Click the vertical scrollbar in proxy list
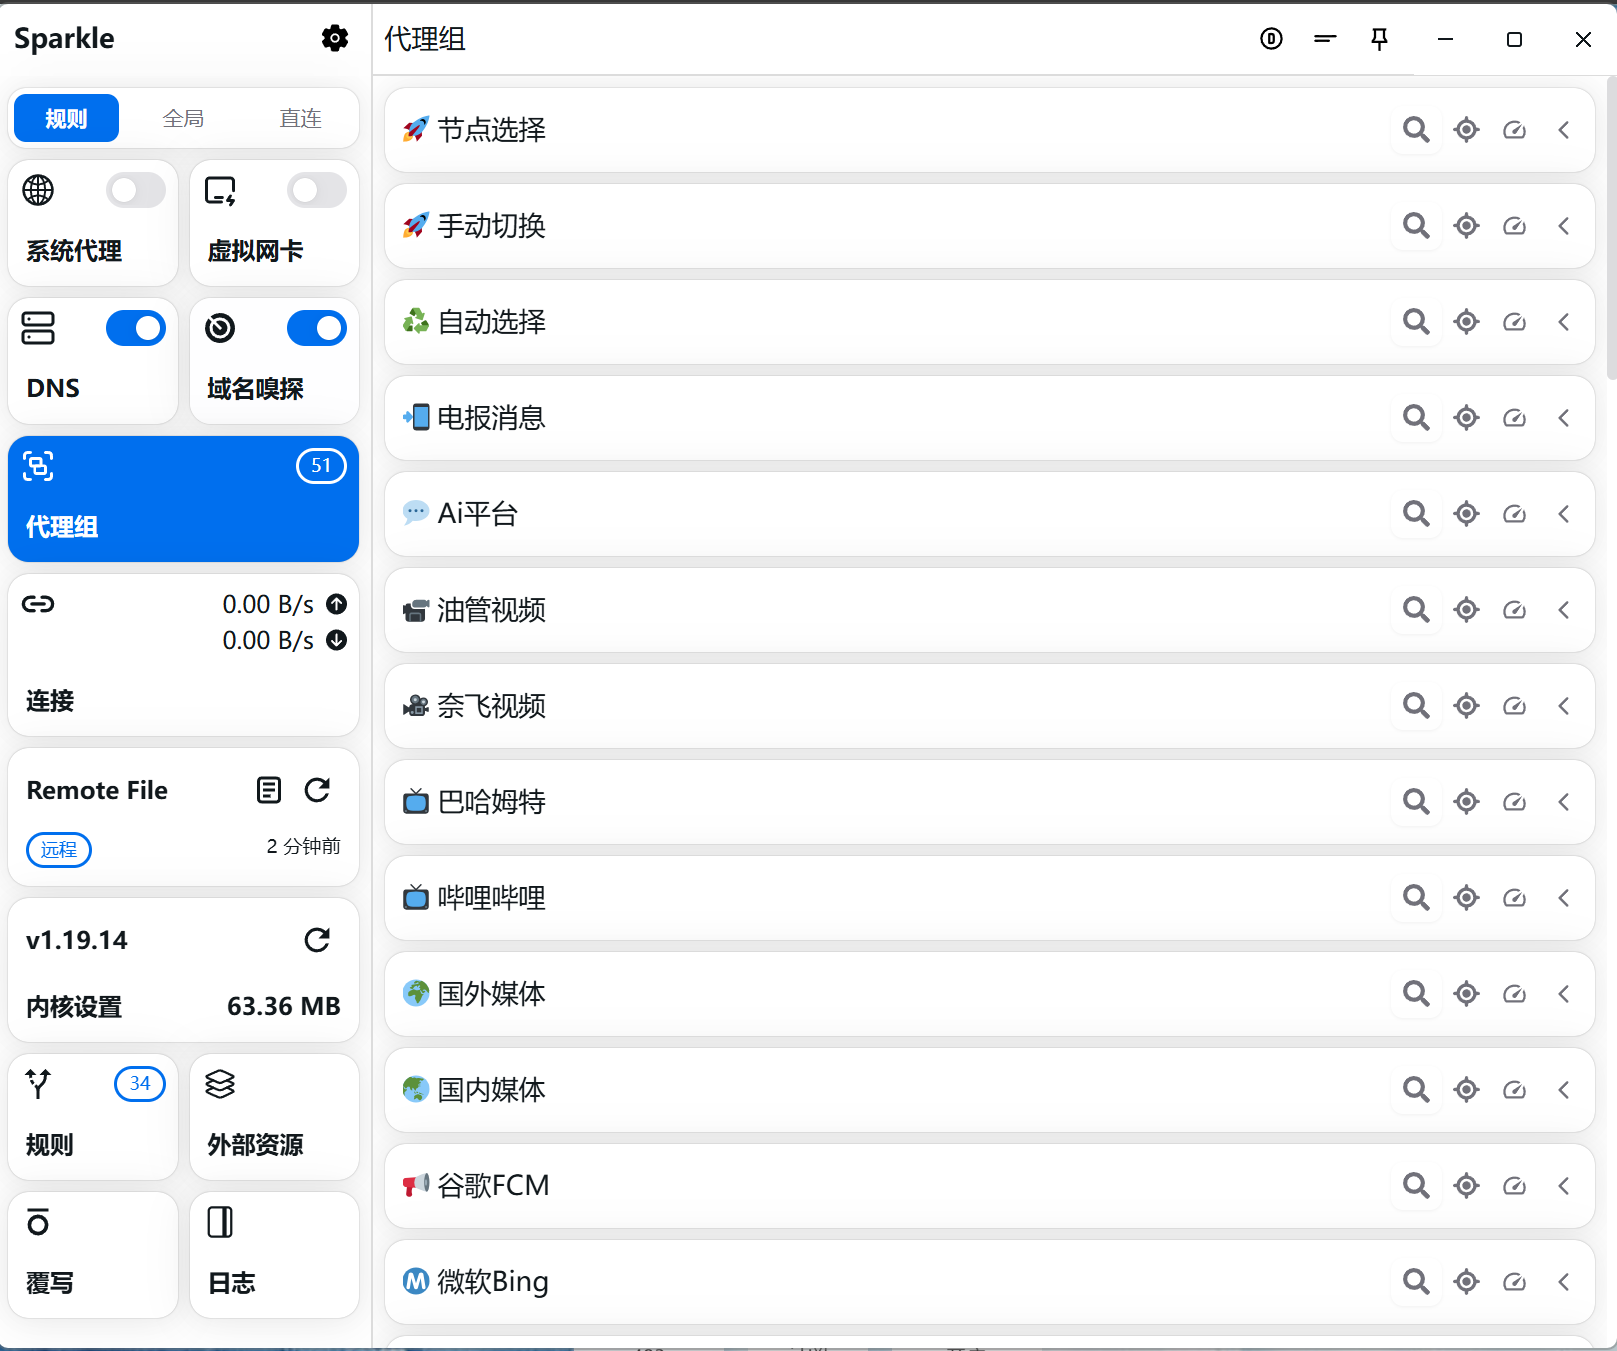This screenshot has width=1617, height=1351. pos(1610,230)
